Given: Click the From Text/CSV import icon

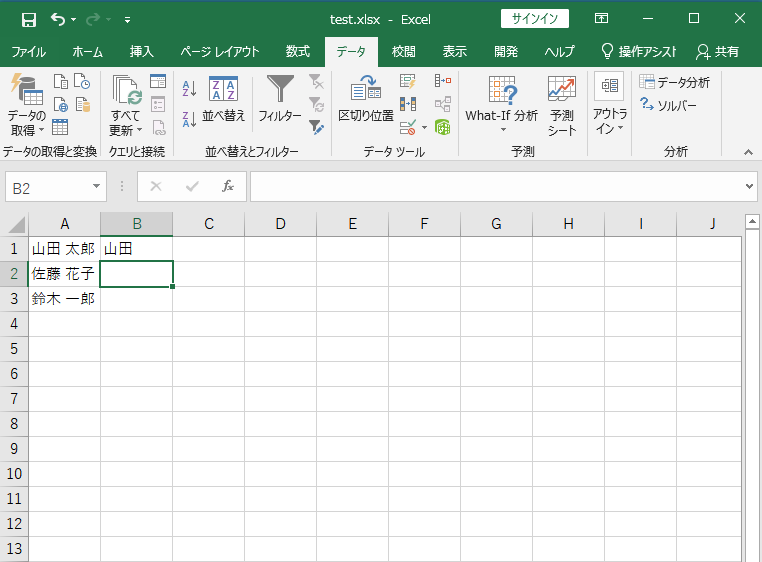Looking at the screenshot, I should 61,81.
